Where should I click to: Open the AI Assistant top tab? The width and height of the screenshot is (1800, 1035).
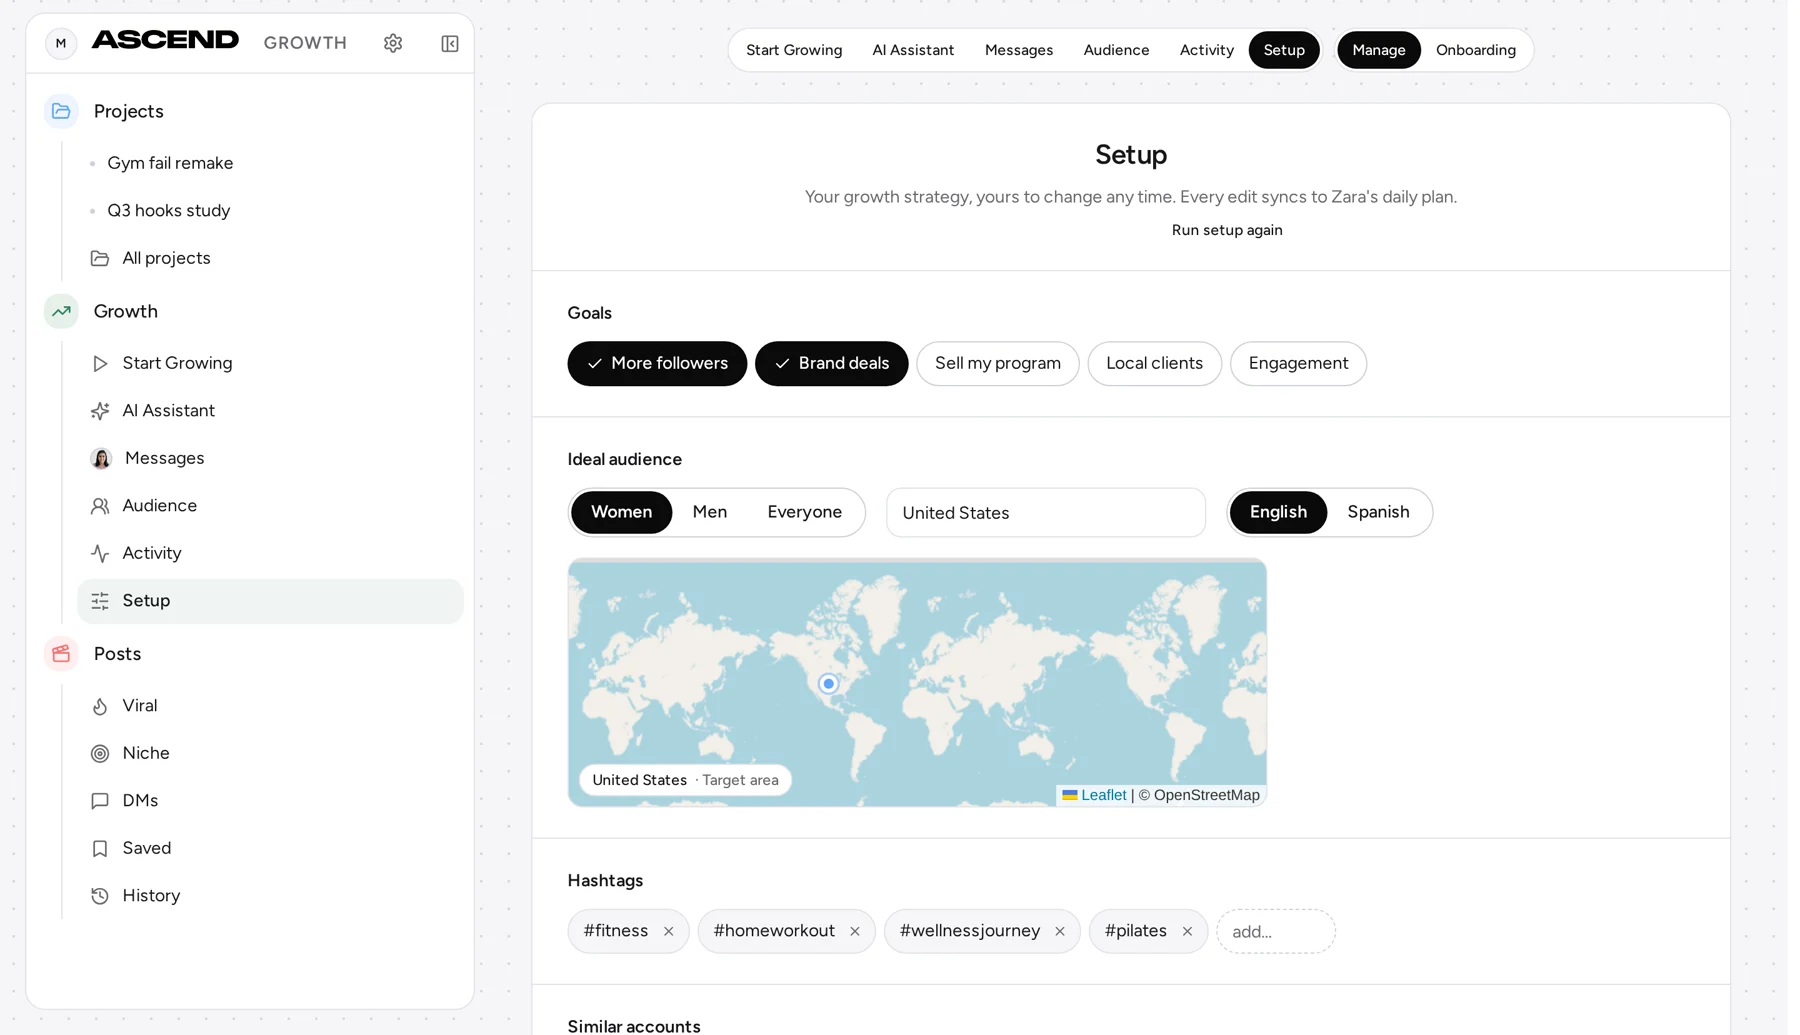pyautogui.click(x=913, y=50)
